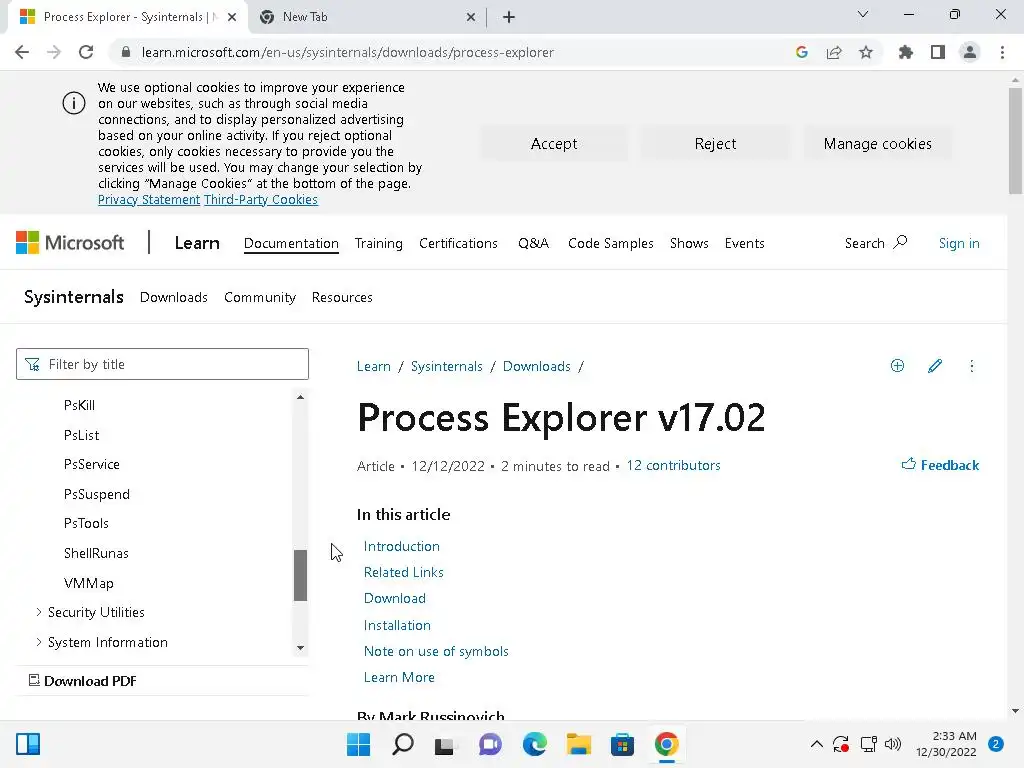1024x768 pixels.
Task: Open Task View in the taskbar
Action: coord(446,744)
